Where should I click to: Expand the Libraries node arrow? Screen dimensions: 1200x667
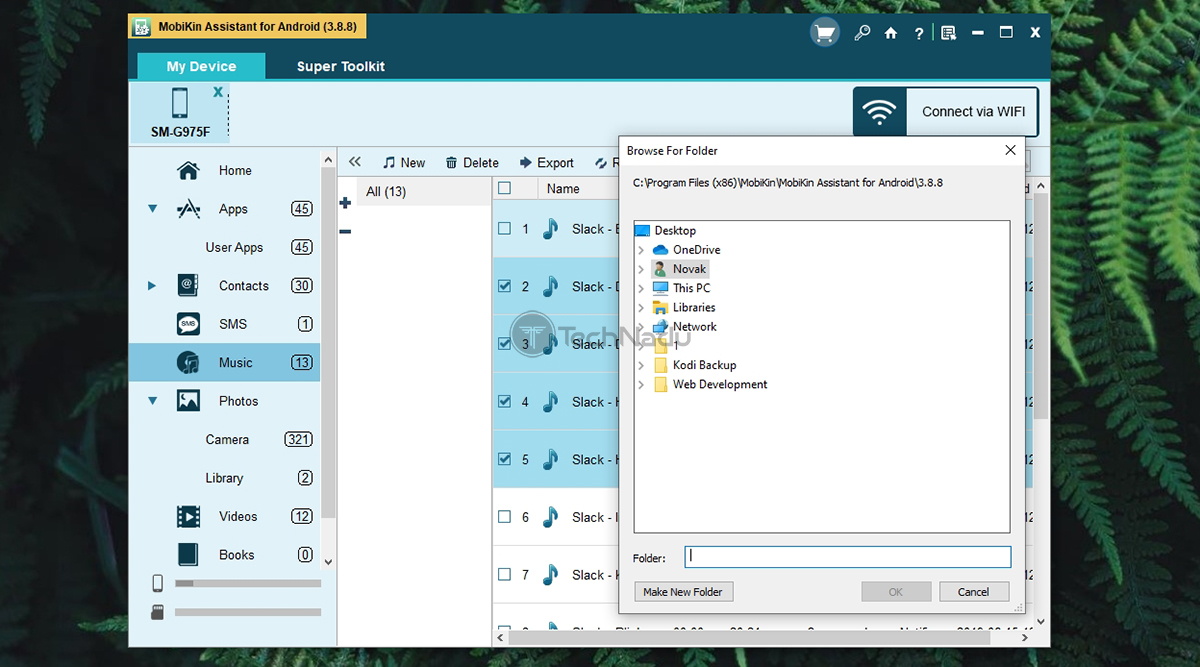click(641, 307)
